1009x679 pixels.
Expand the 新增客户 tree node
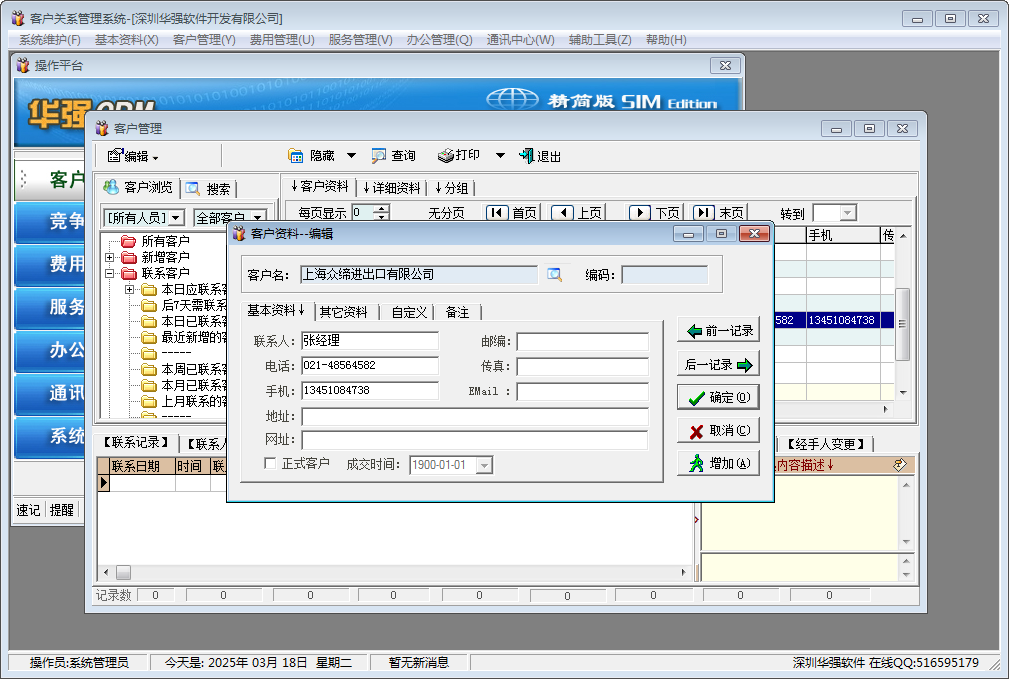[x=109, y=257]
